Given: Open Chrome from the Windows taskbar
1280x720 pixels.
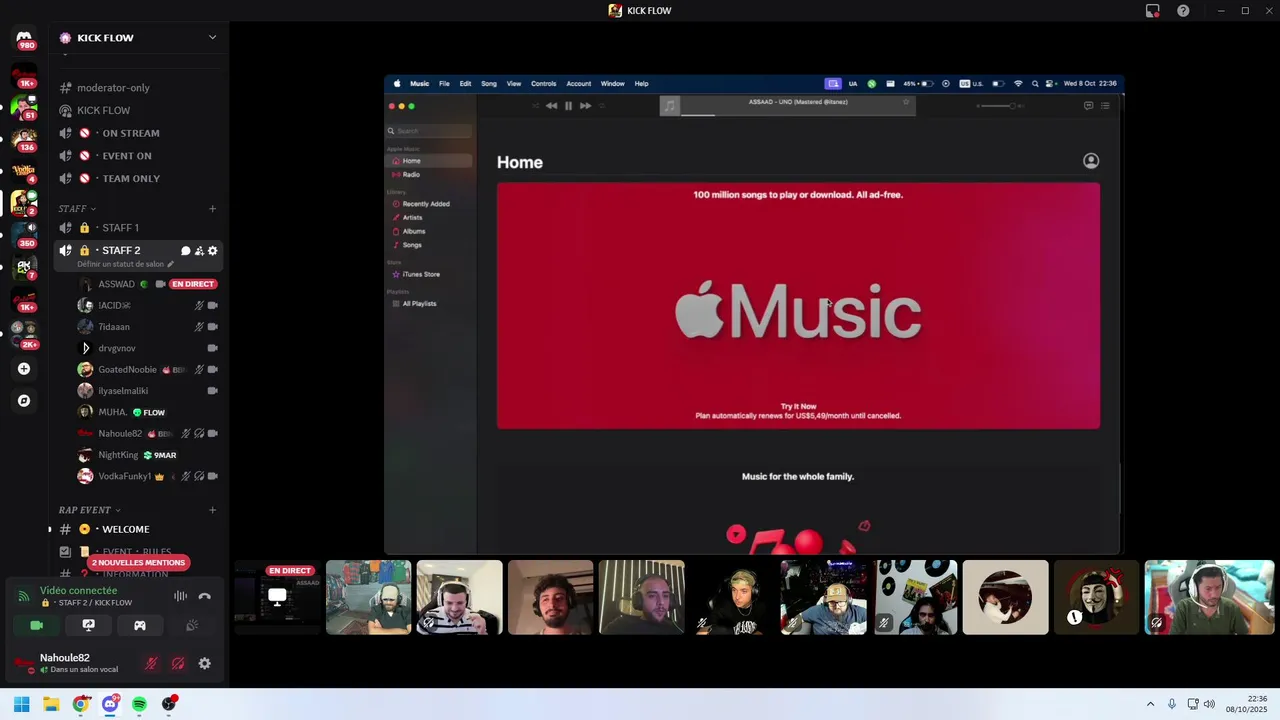Looking at the screenshot, I should click(x=81, y=704).
